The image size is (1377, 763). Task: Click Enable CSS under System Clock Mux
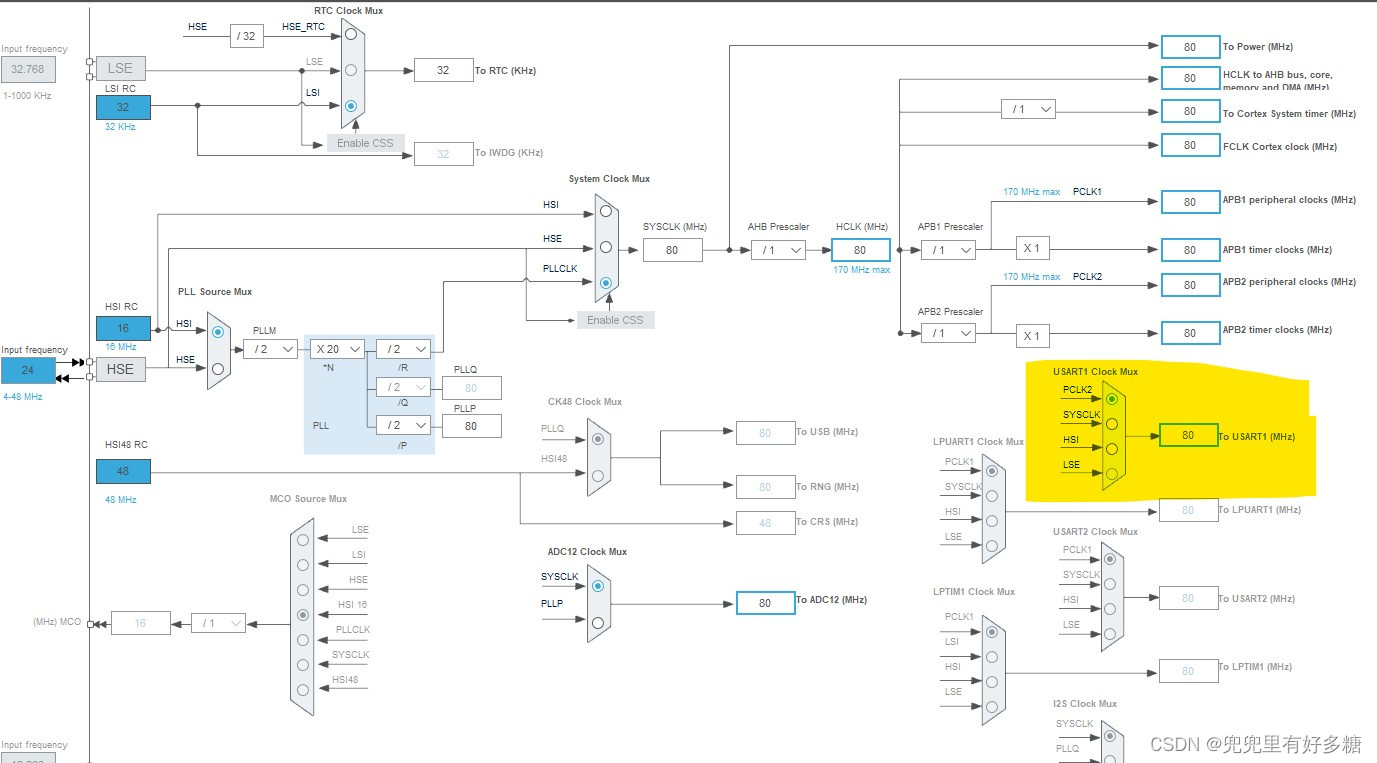(616, 320)
